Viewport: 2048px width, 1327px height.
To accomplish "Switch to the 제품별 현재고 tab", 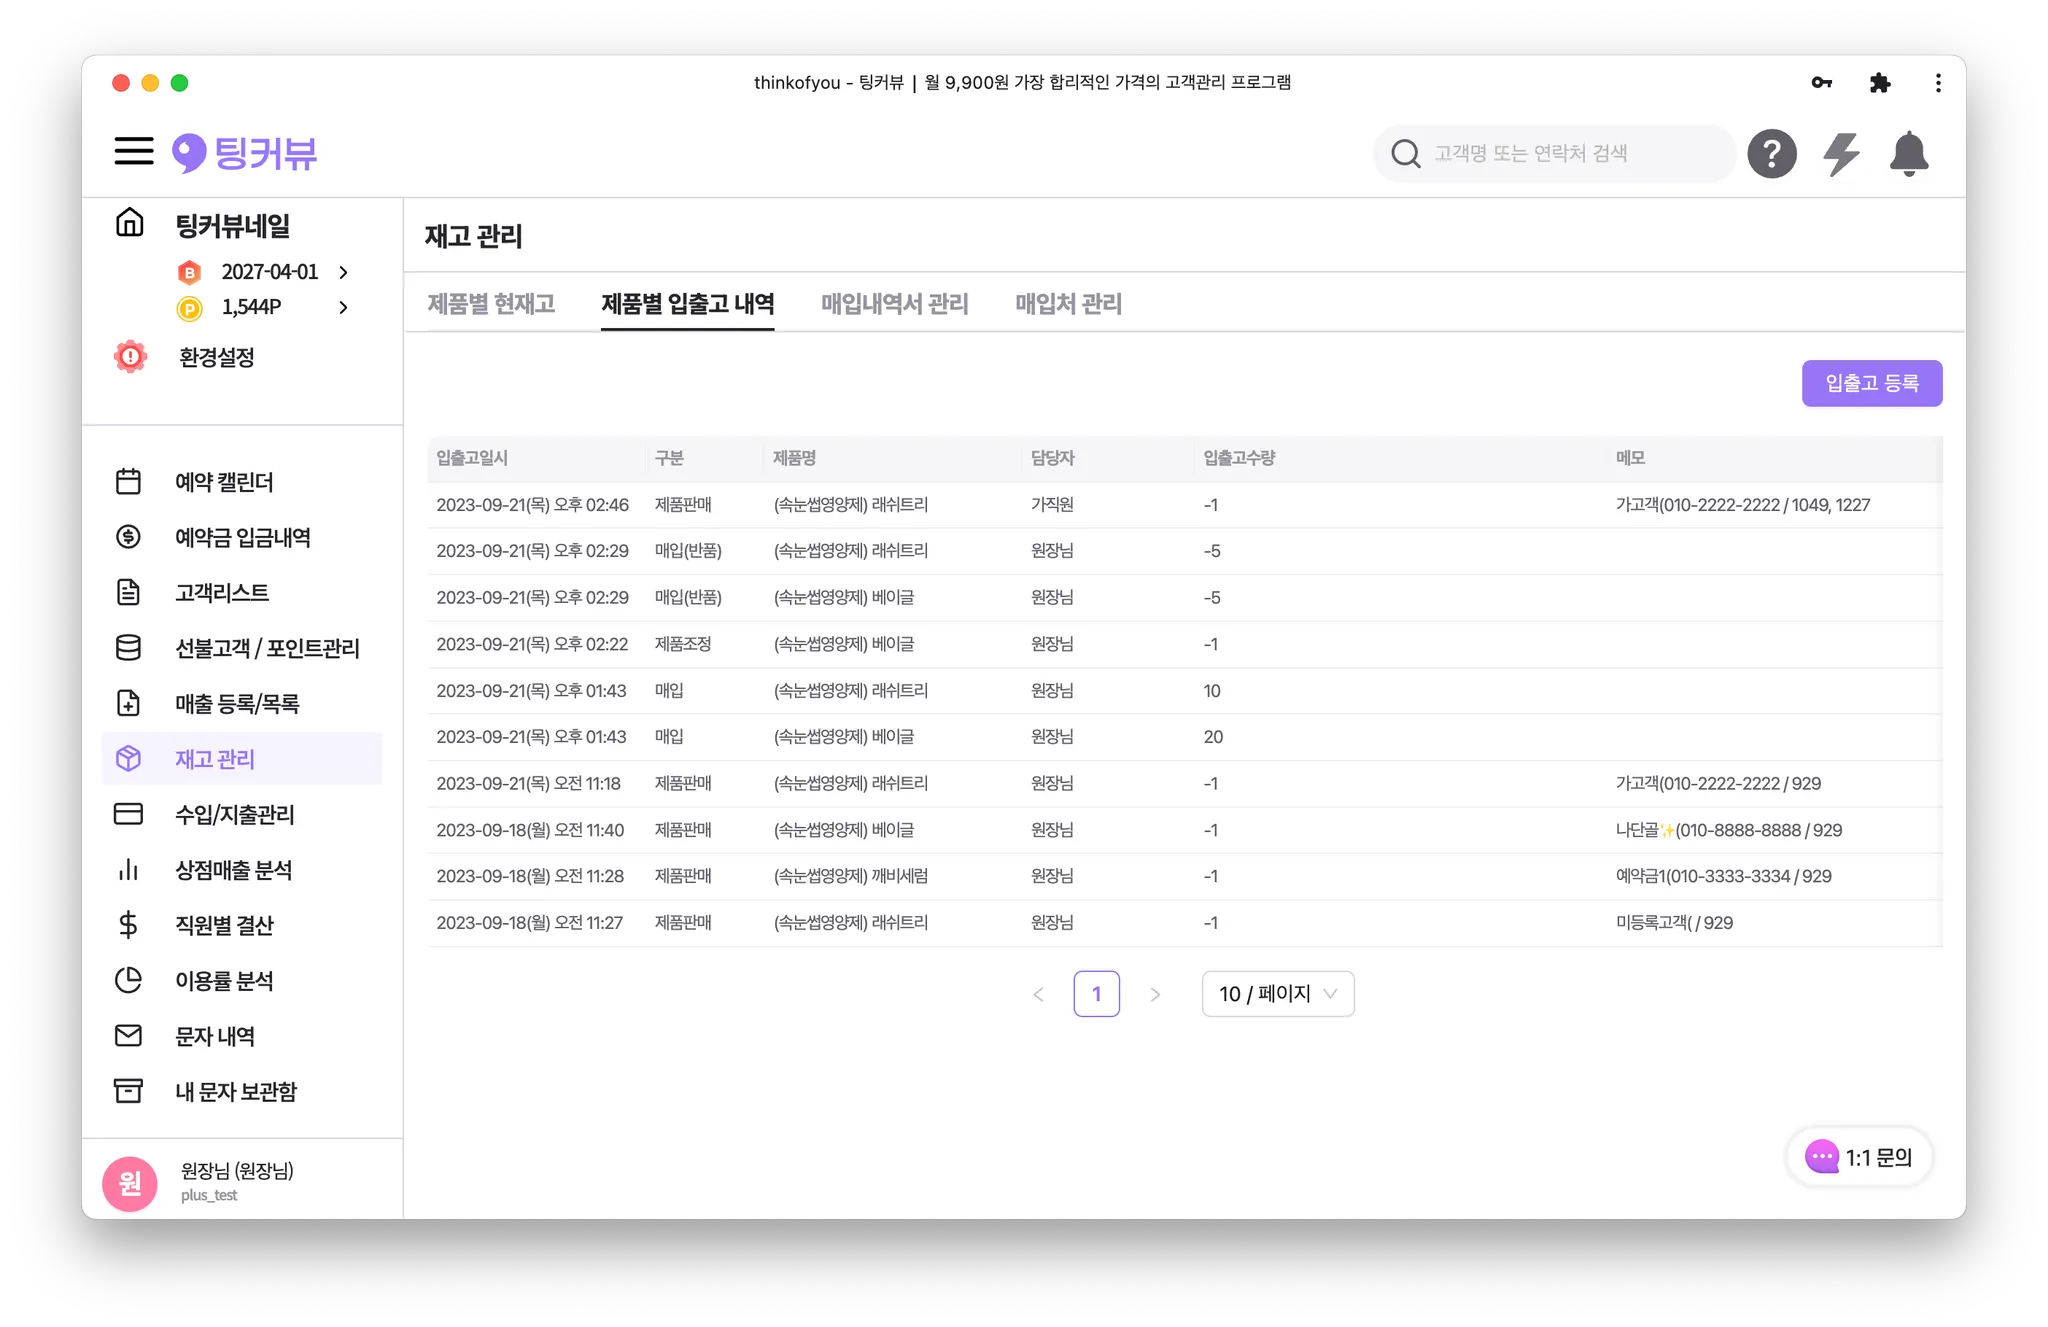I will point(491,304).
